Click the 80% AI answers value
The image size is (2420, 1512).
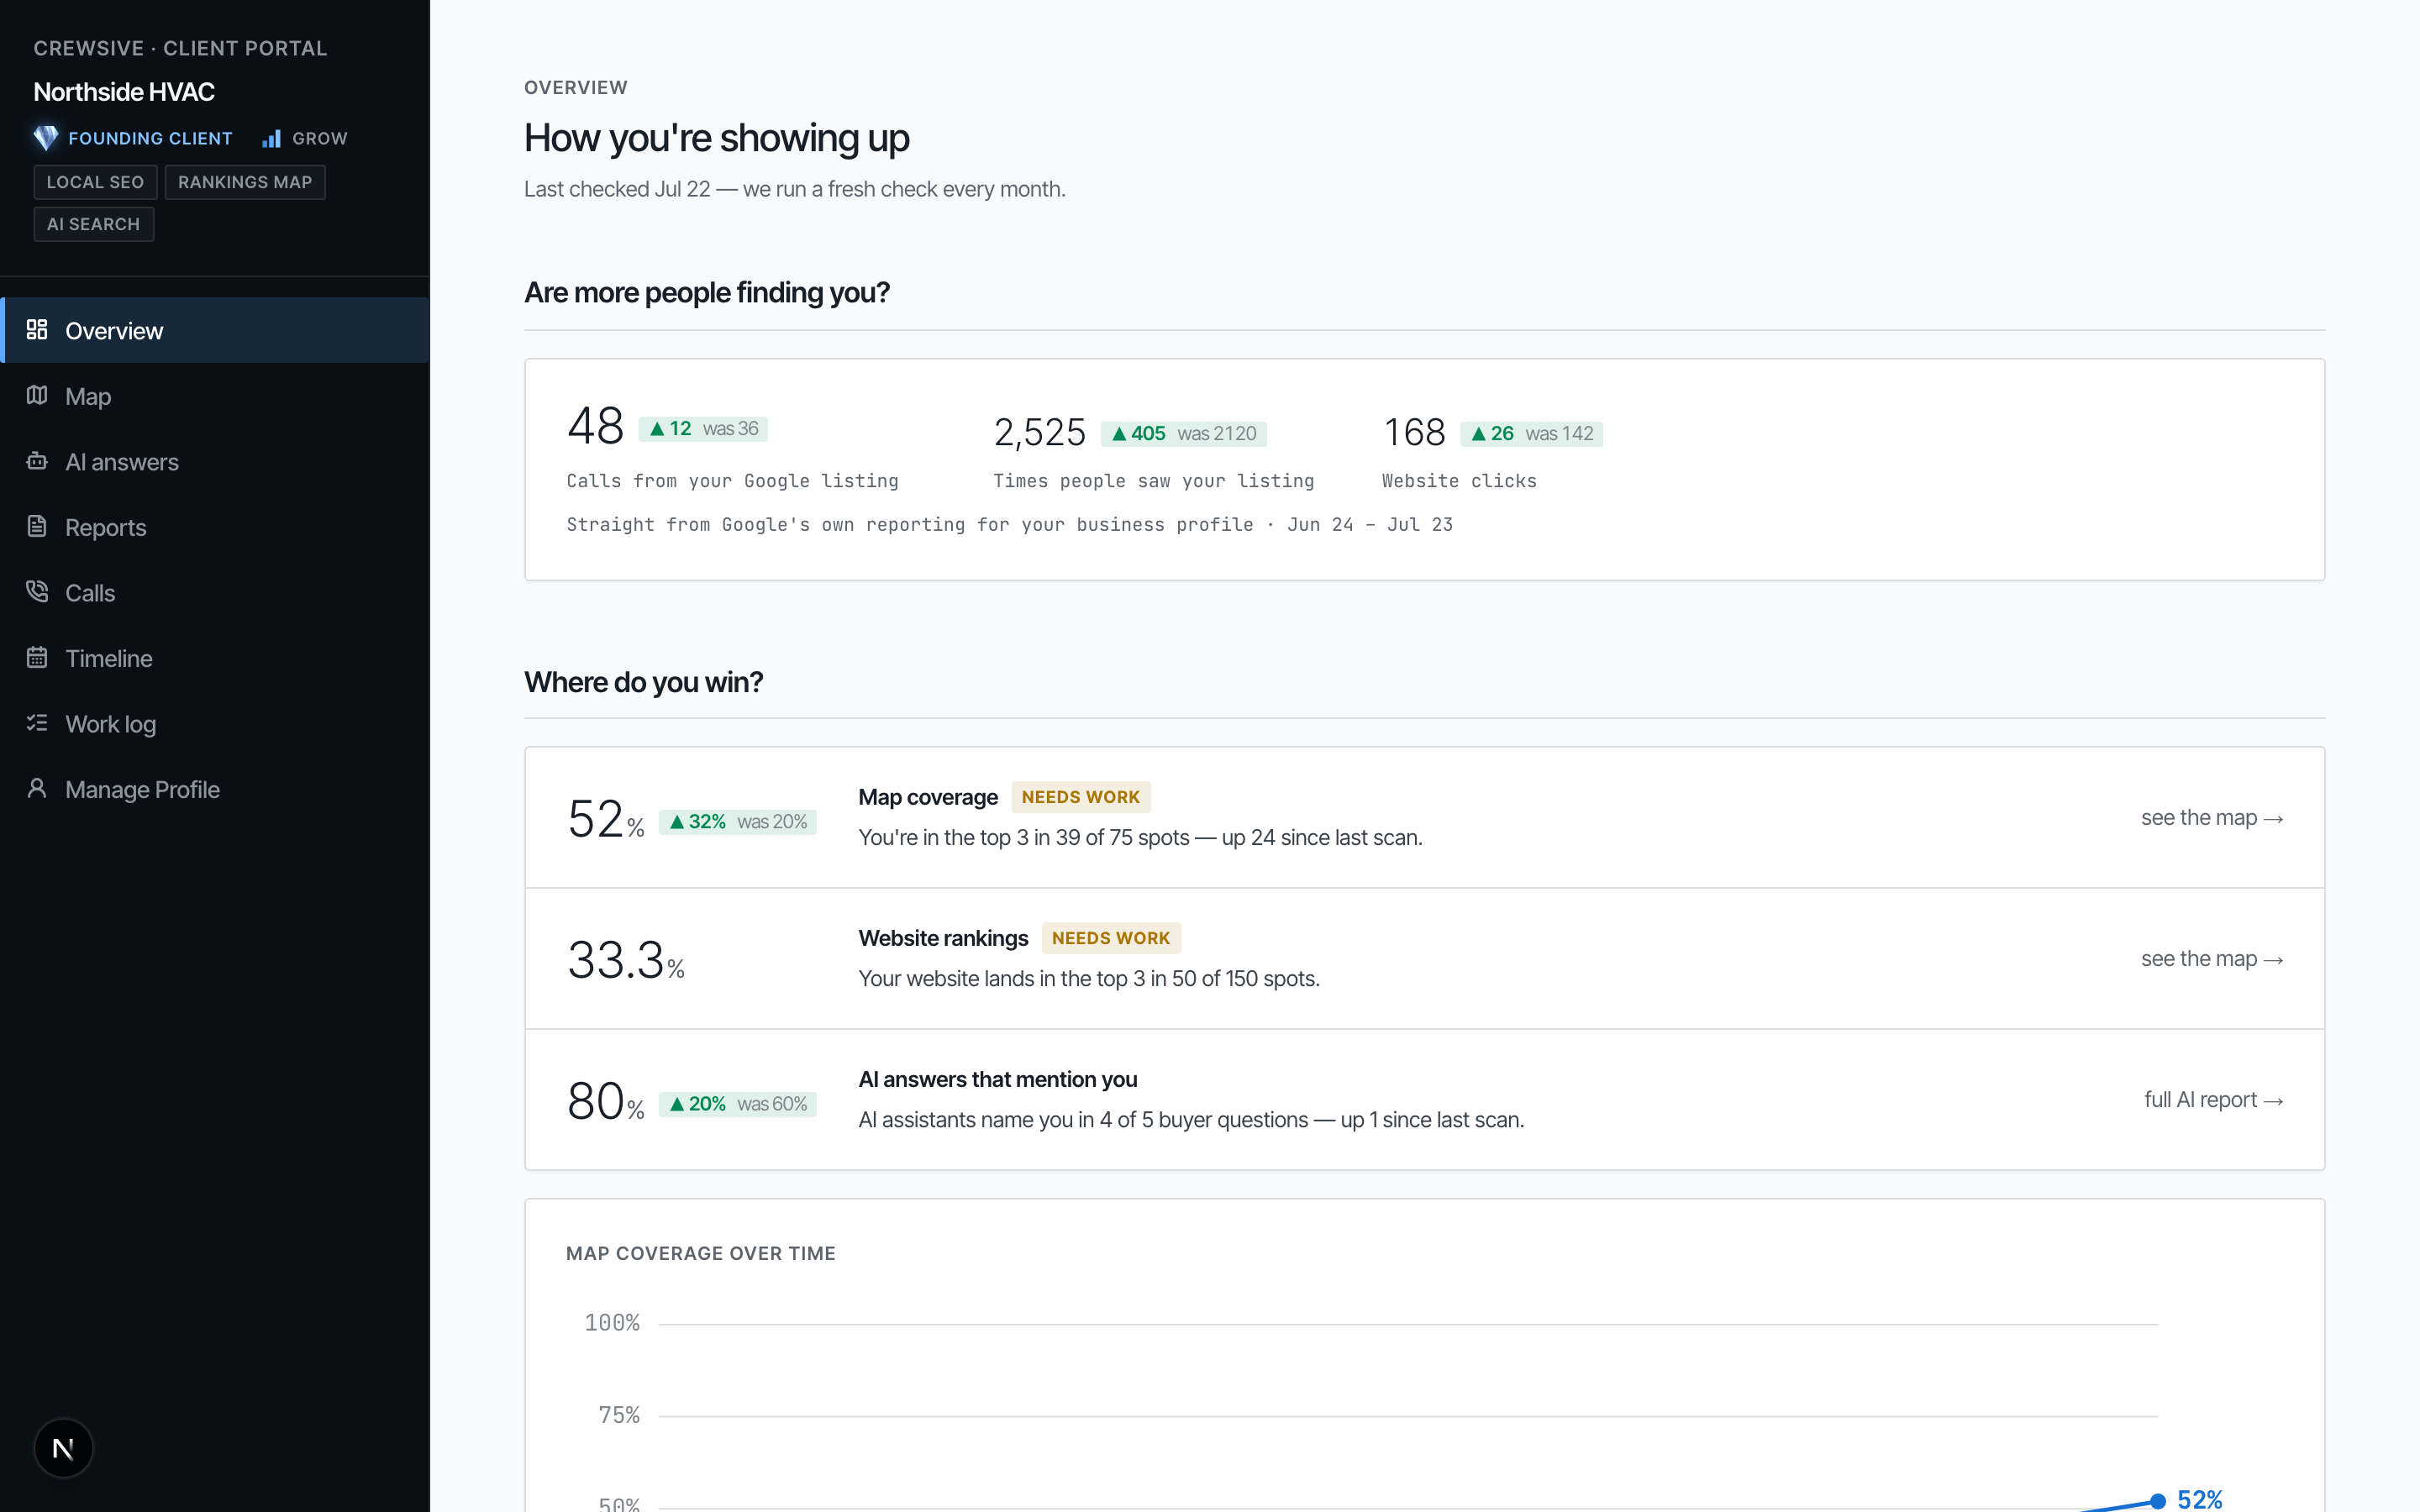(606, 1101)
